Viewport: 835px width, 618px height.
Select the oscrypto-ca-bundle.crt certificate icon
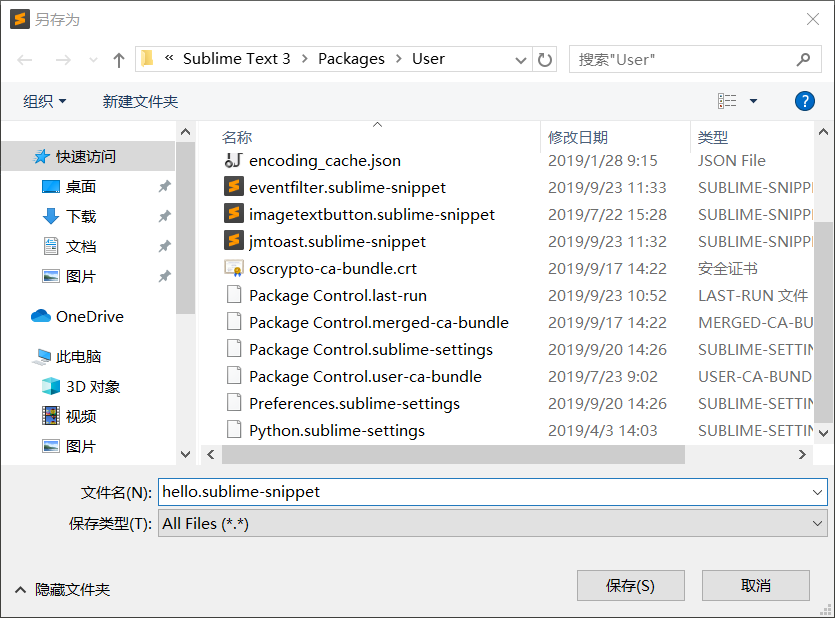[234, 268]
